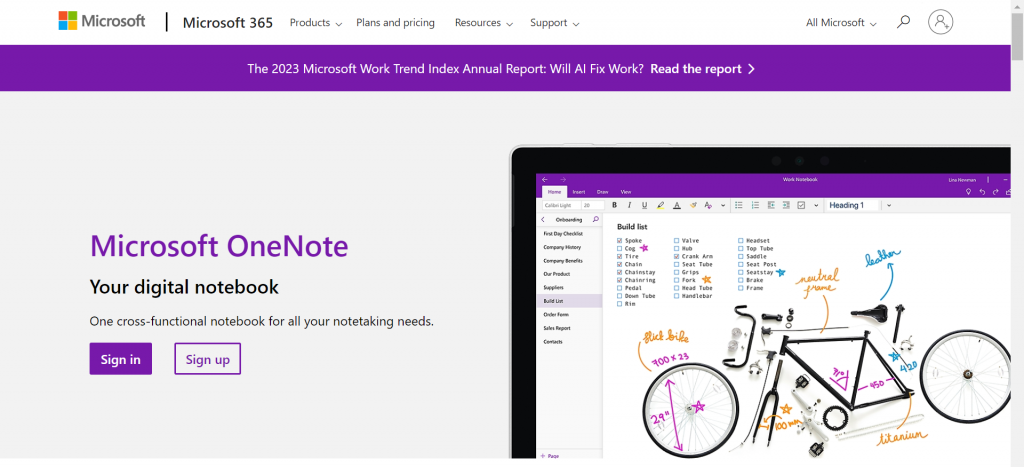Image resolution: width=1024 pixels, height=467 pixels.
Task: Click the decrease indent icon
Action: pos(771,205)
